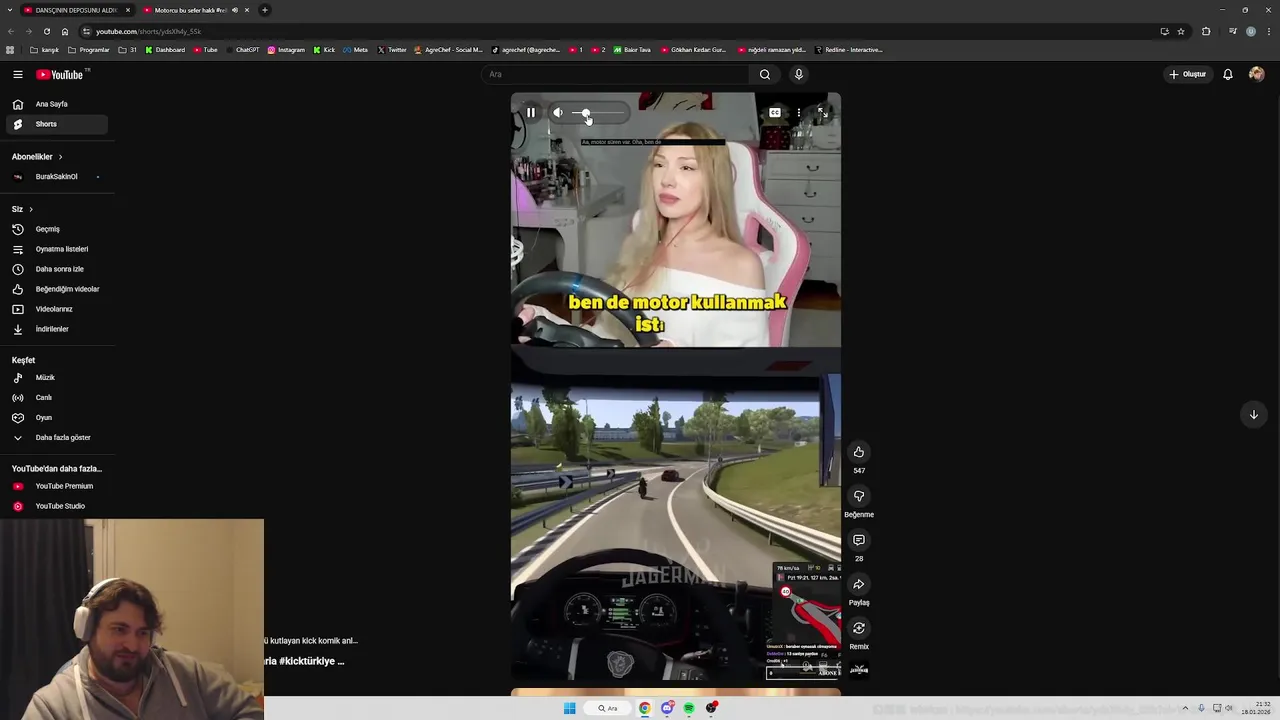Open Videolarınız in sidebar
This screenshot has width=1280, height=720.
56,309
